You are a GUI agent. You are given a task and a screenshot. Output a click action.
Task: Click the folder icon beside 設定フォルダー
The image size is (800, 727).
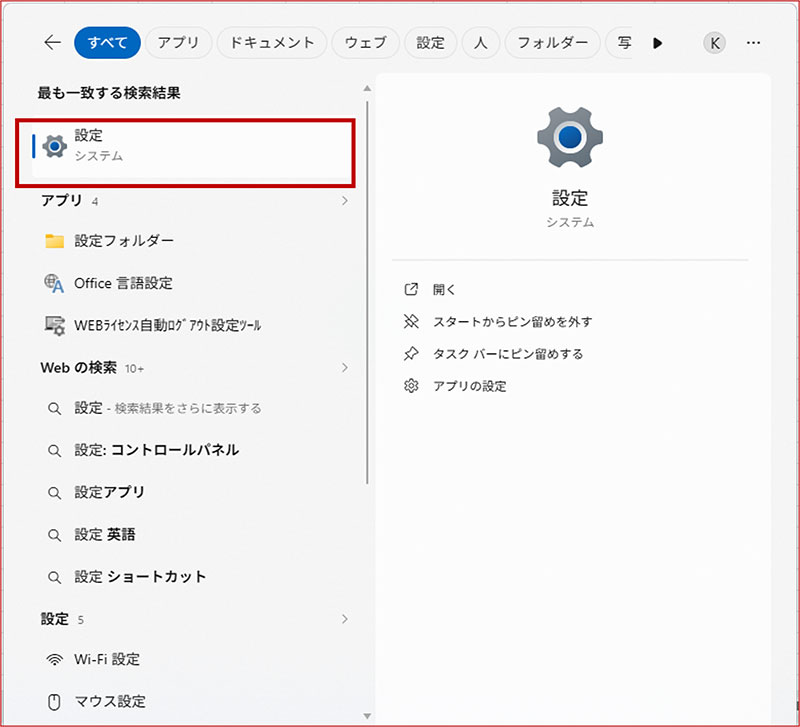(55, 240)
